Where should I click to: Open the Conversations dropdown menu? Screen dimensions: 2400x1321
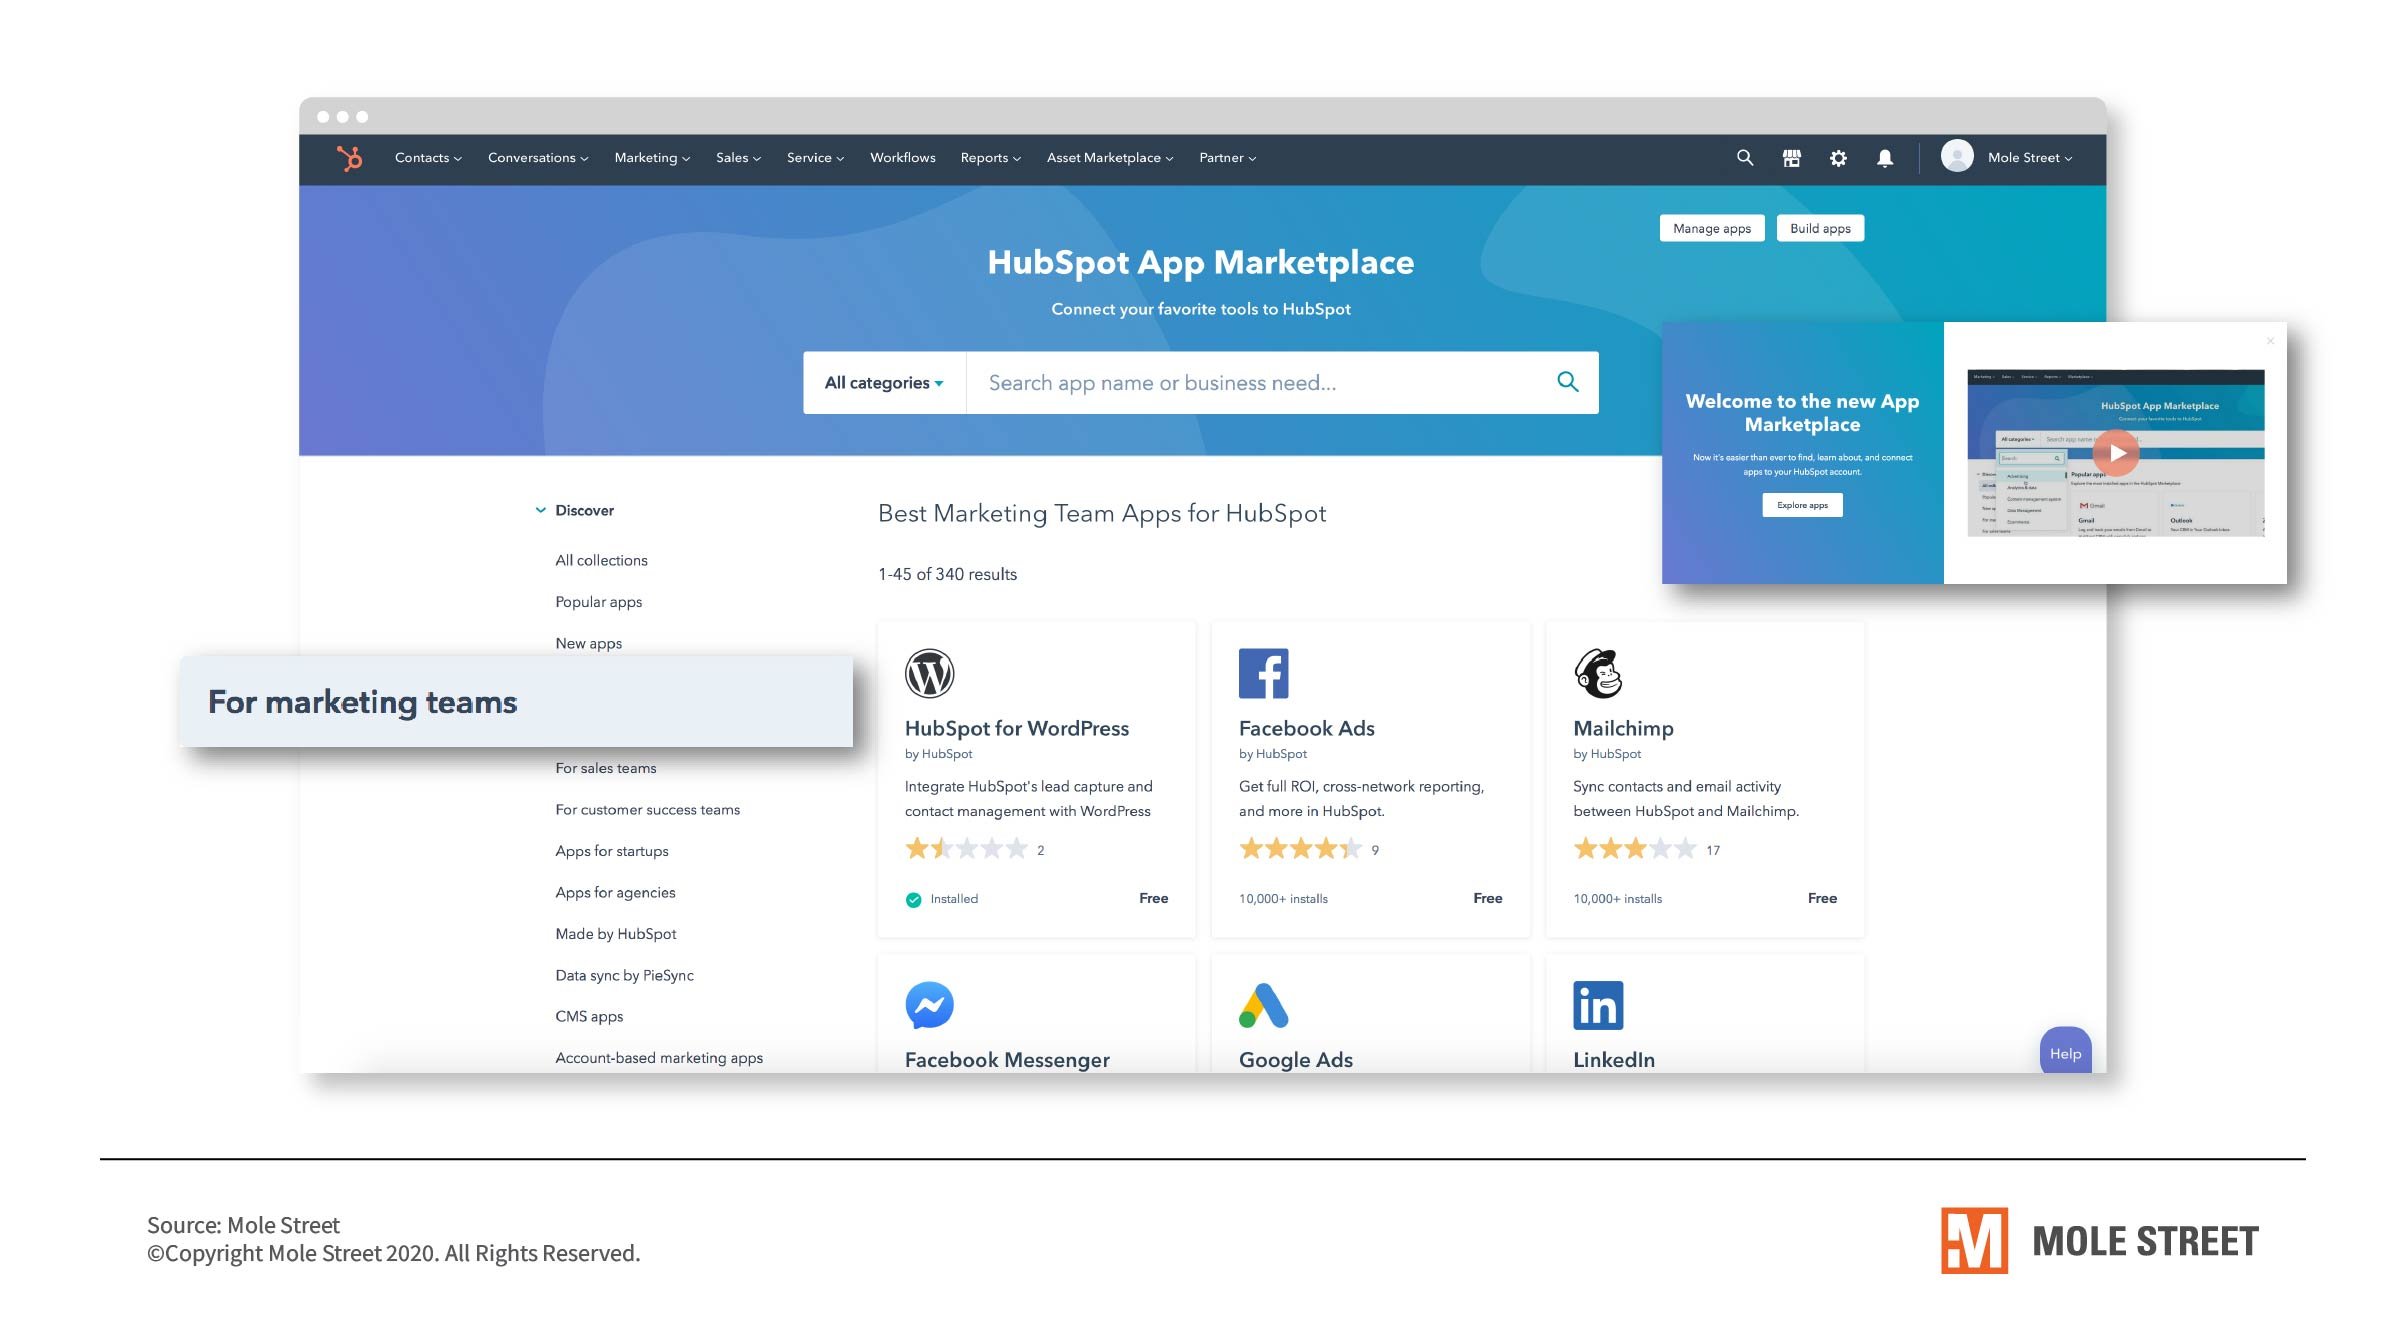pos(538,158)
